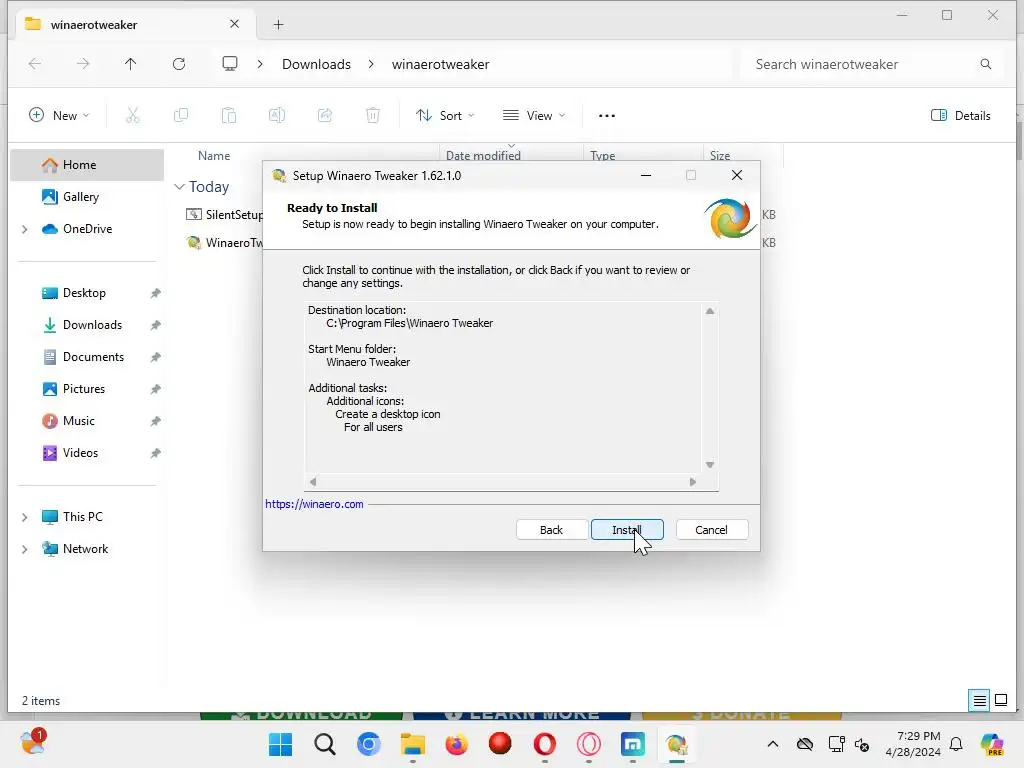1024x768 pixels.
Task: Click the Paste icon in Explorer toolbar
Action: pos(229,116)
